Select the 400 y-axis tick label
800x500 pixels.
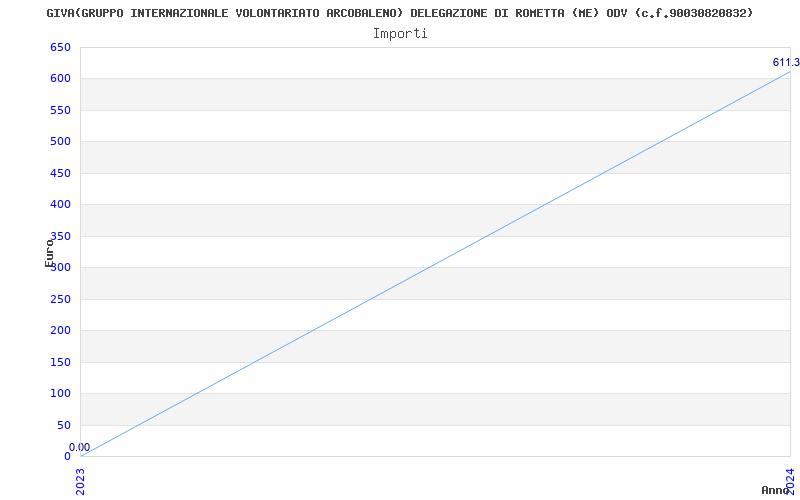point(60,205)
